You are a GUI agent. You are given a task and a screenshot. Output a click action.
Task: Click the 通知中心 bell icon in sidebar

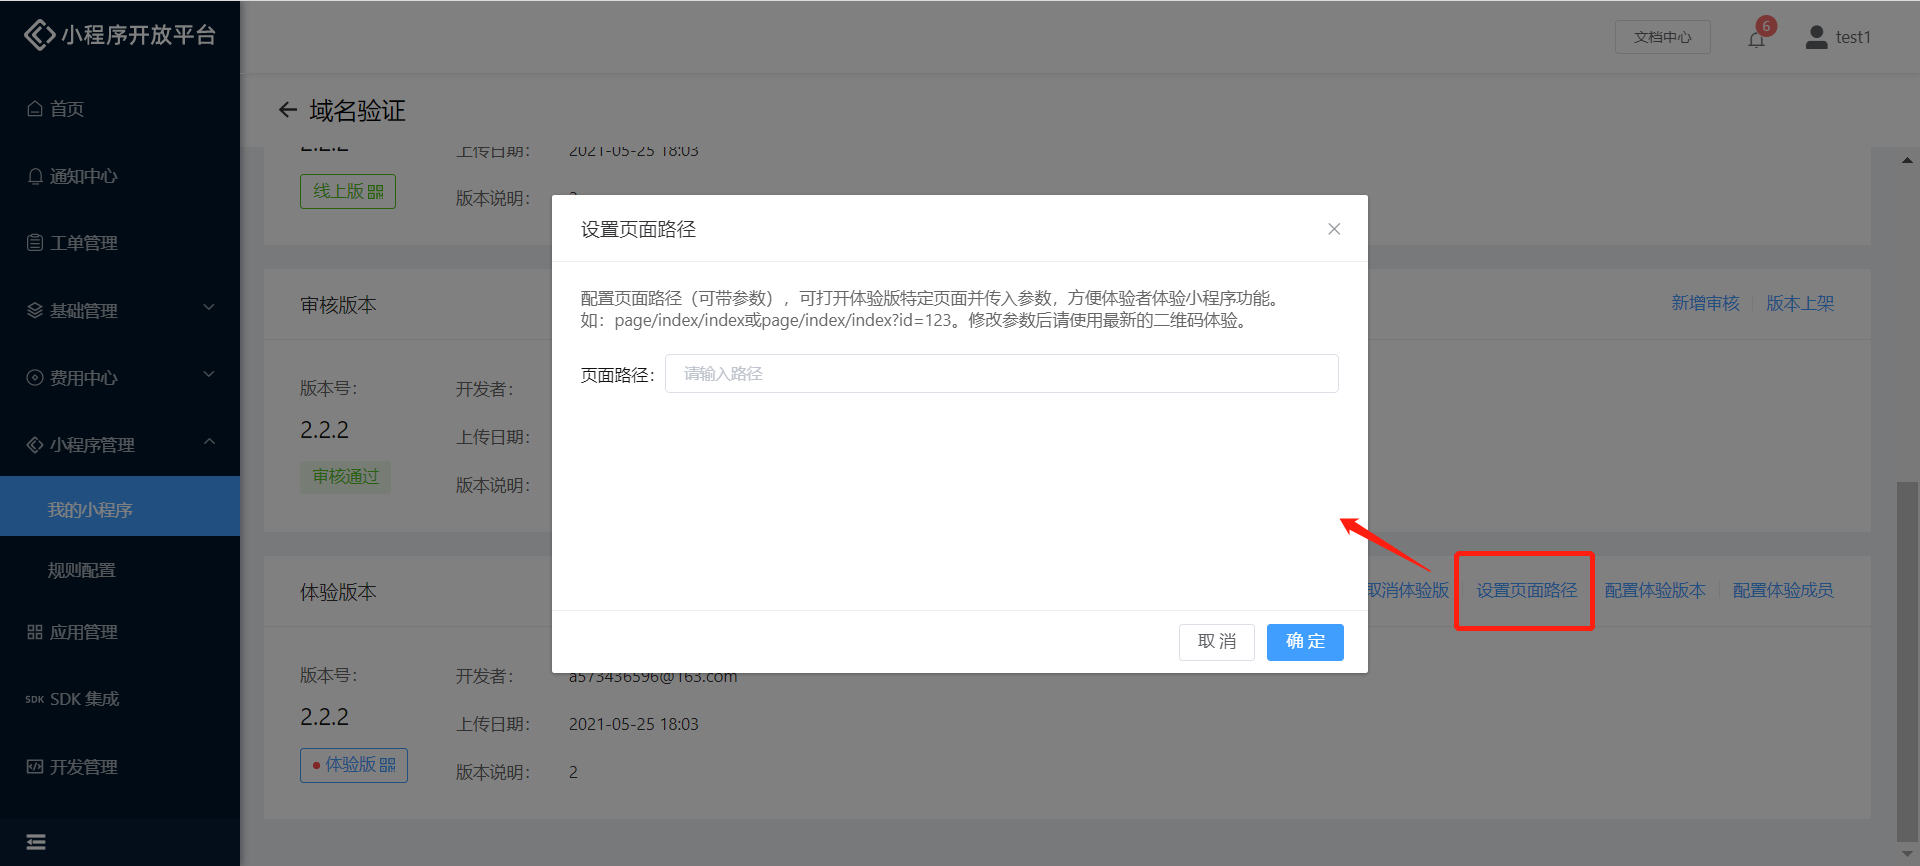click(35, 177)
